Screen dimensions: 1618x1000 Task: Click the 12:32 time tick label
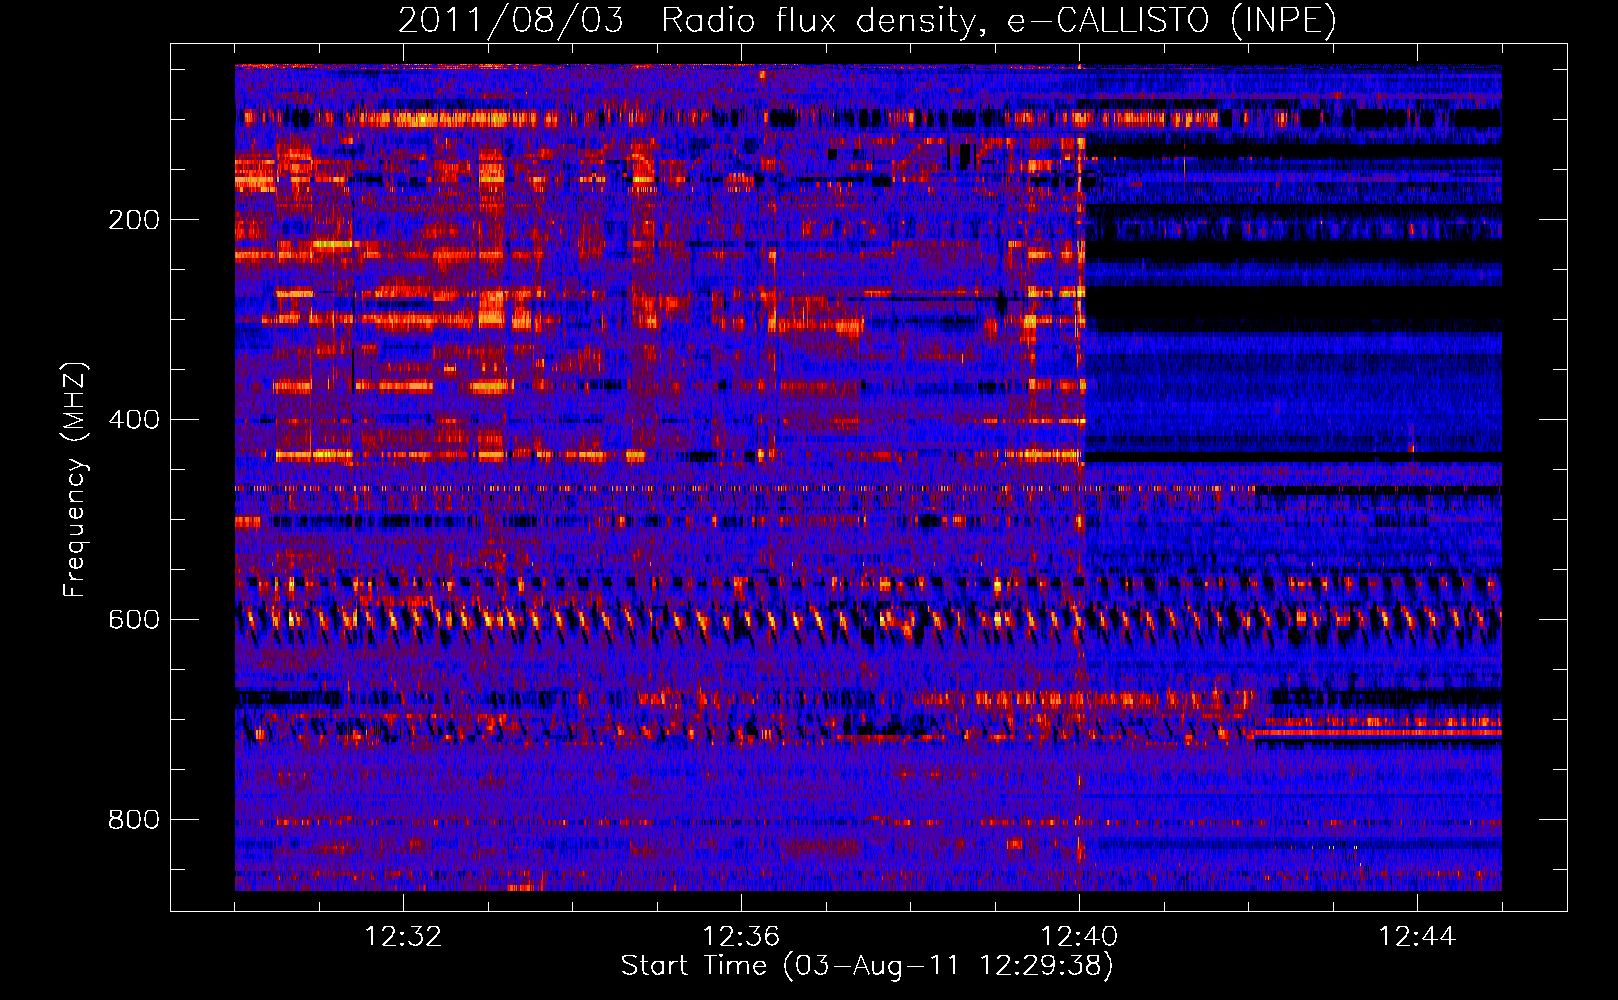coord(403,937)
